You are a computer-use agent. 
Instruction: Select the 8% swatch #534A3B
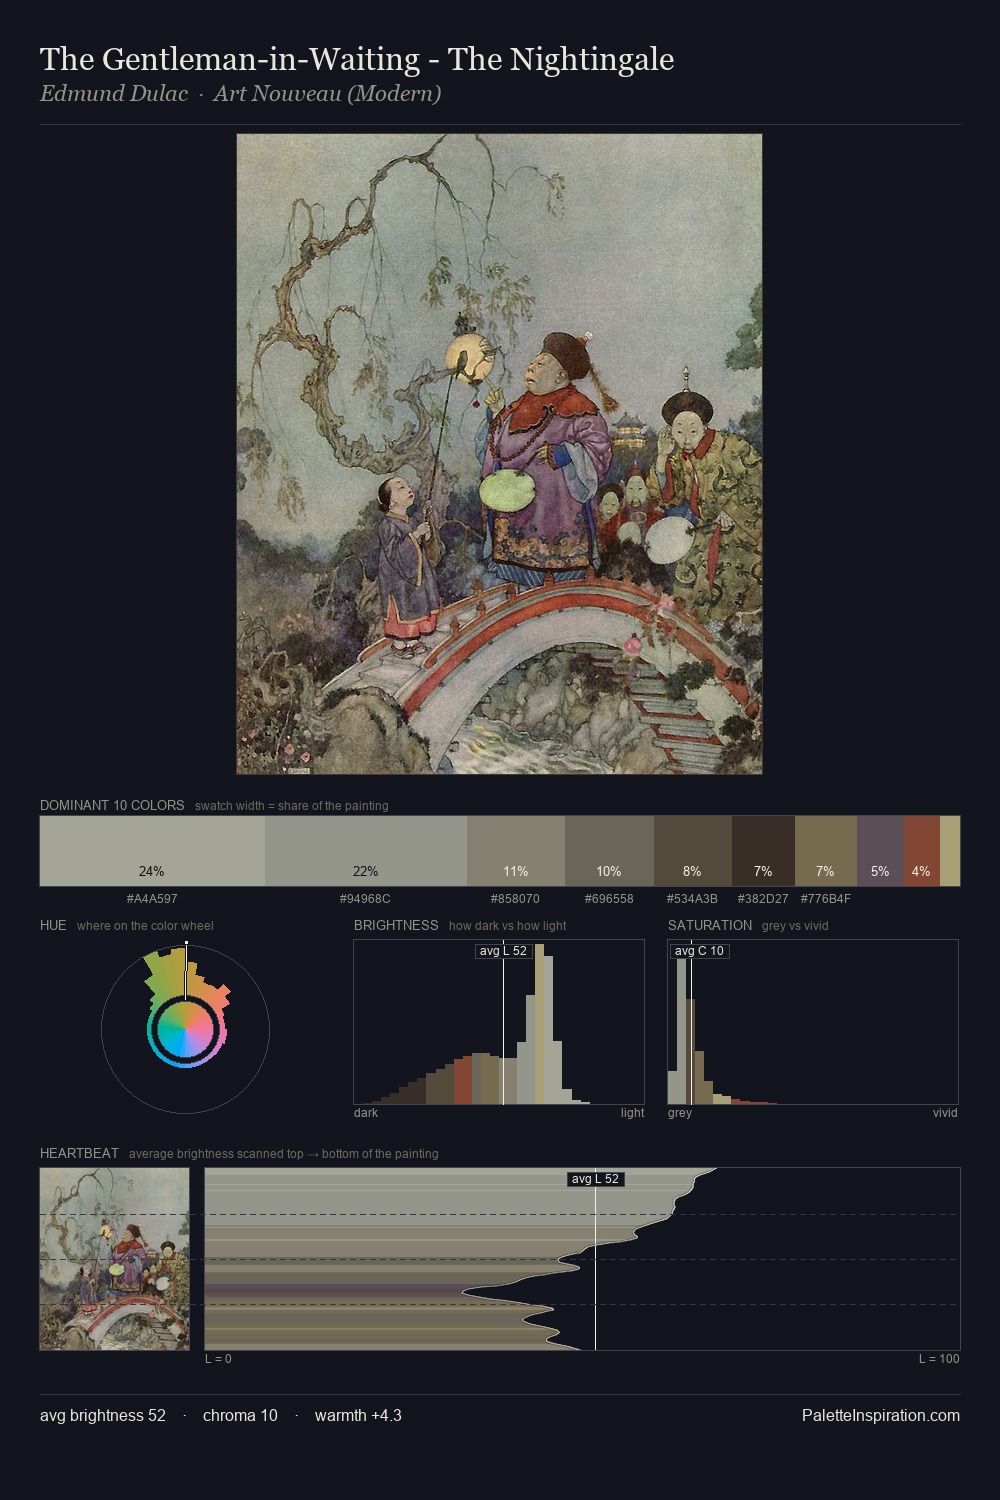pyautogui.click(x=693, y=851)
